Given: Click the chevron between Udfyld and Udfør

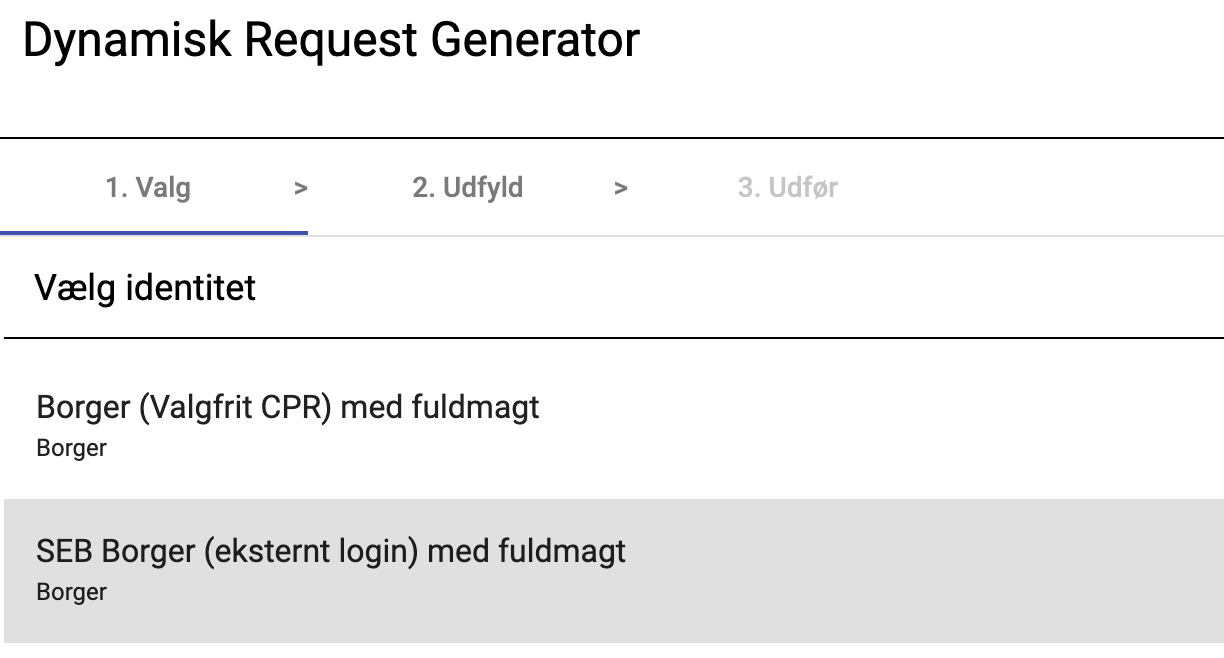Looking at the screenshot, I should click(621, 188).
